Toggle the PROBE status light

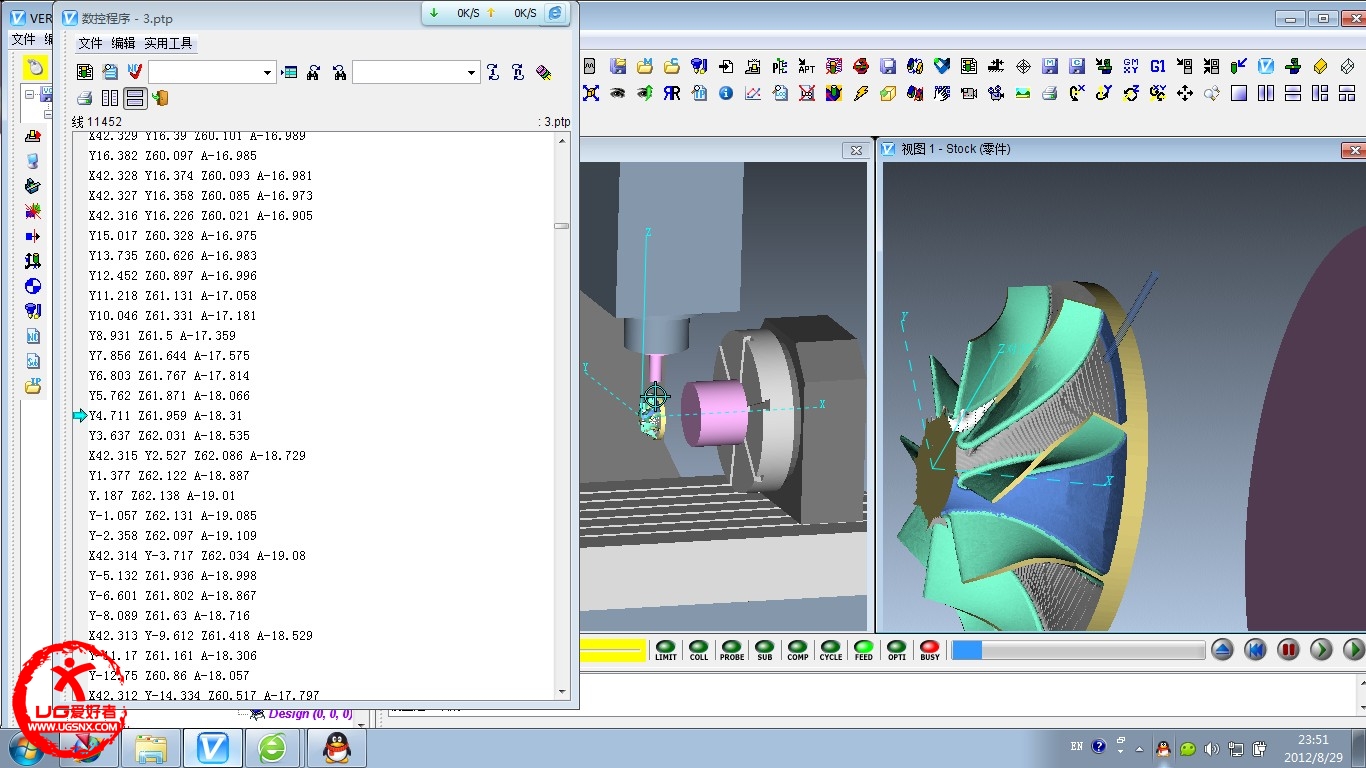731,650
